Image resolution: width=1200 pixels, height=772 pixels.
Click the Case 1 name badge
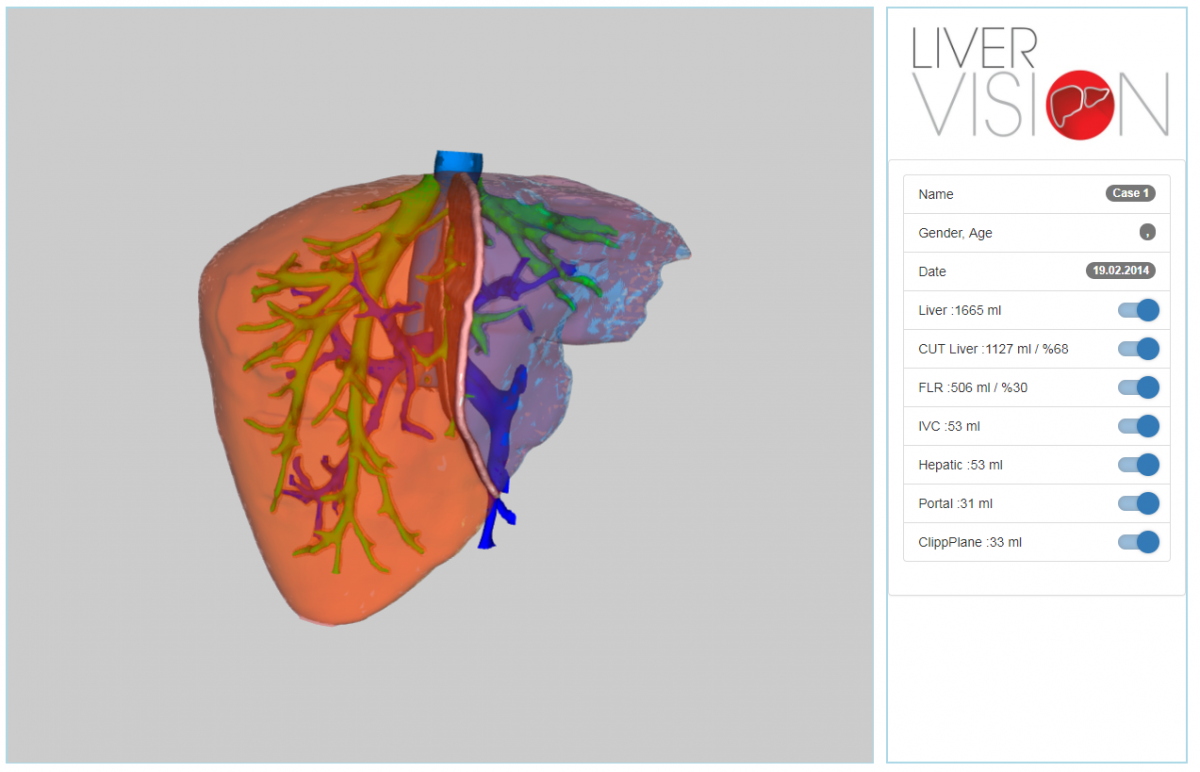tap(1130, 194)
